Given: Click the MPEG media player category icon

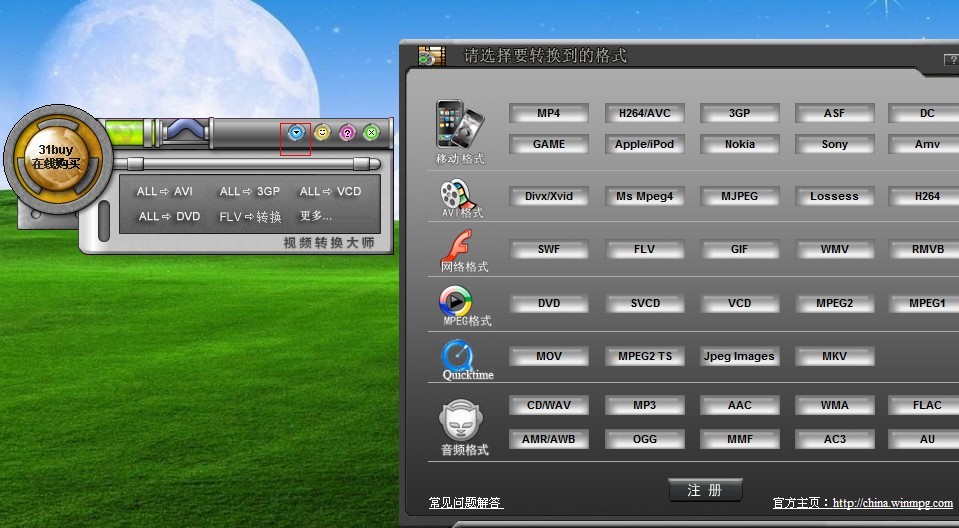Looking at the screenshot, I should click(456, 300).
